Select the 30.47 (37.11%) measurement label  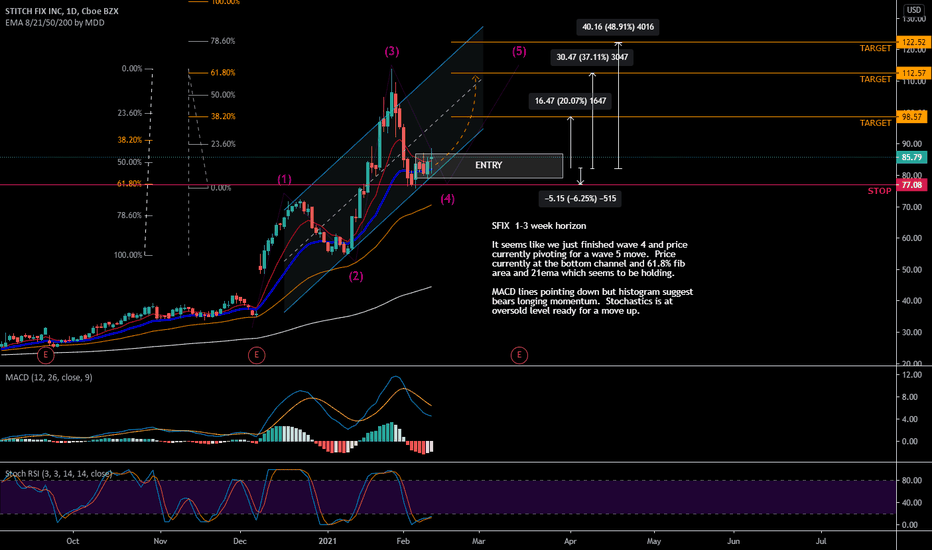click(592, 57)
